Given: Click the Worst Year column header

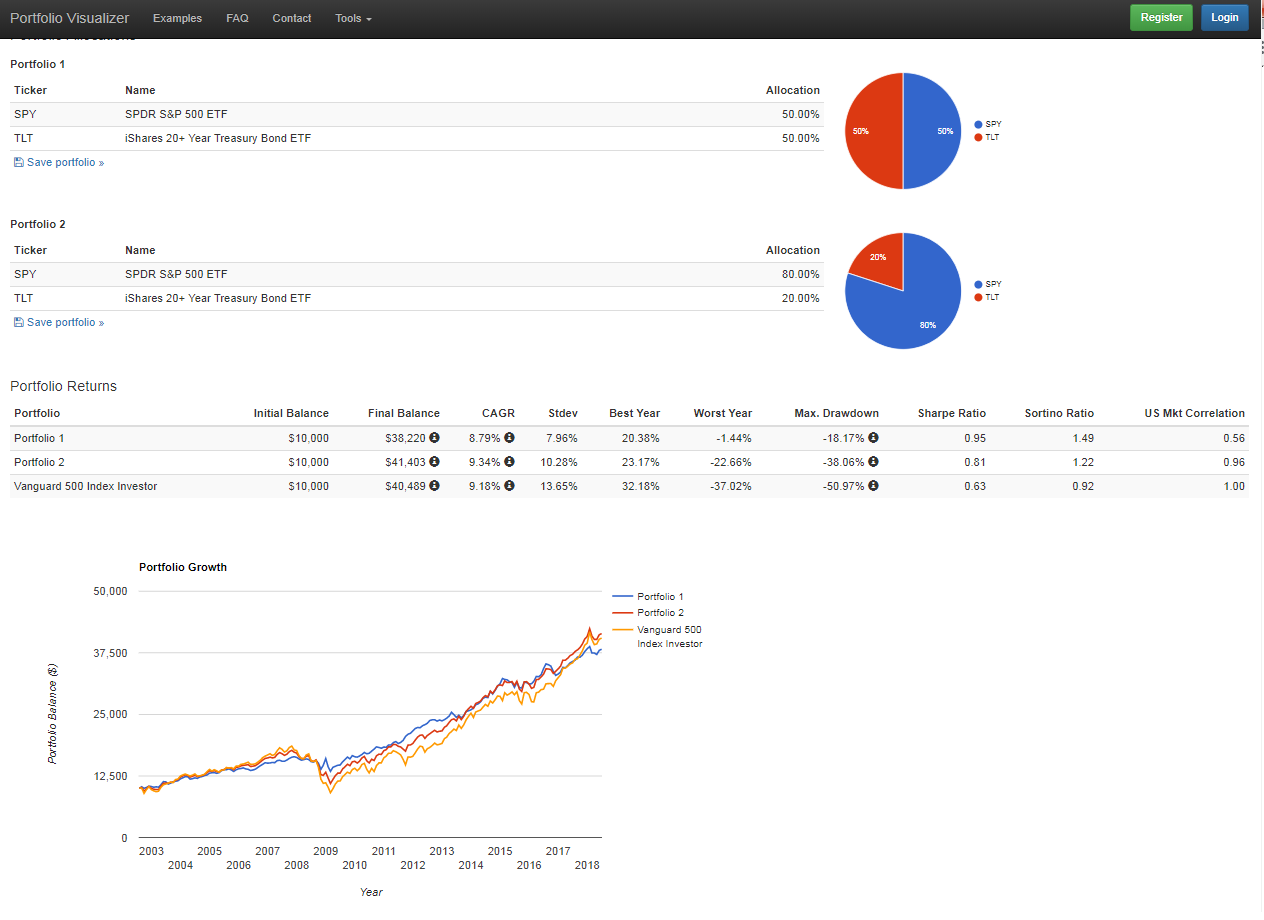Looking at the screenshot, I should (722, 413).
